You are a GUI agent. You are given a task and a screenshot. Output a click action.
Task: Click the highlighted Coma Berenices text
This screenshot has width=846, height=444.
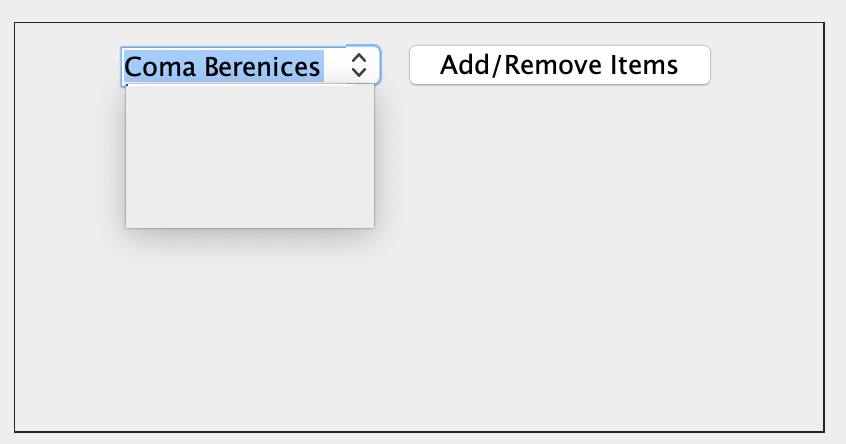coord(222,67)
